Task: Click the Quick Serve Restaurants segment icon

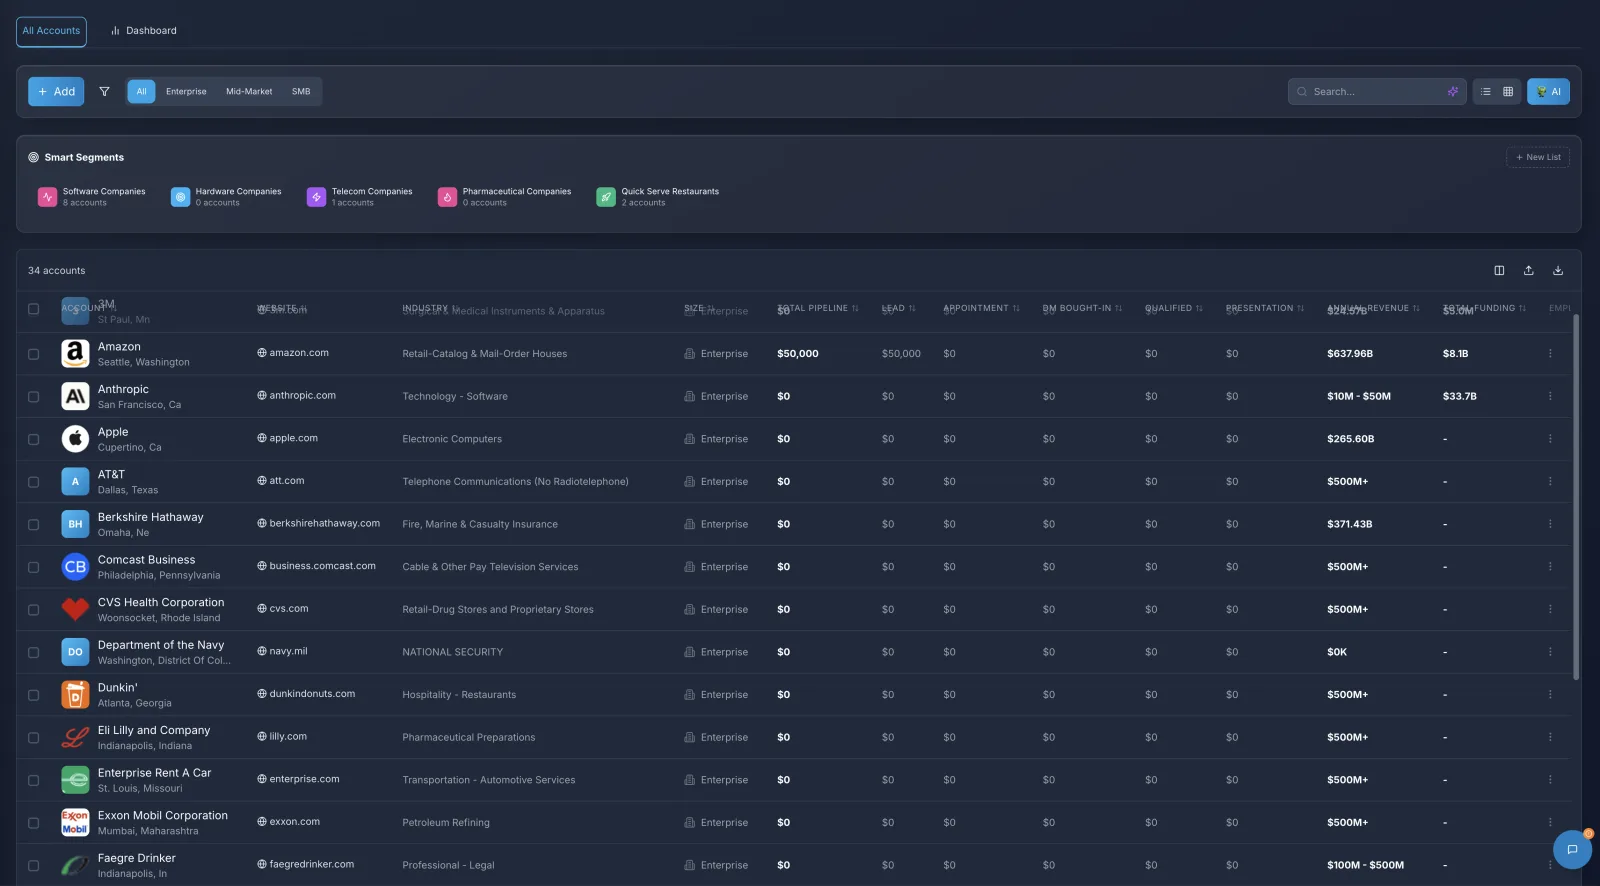Action: tap(606, 197)
